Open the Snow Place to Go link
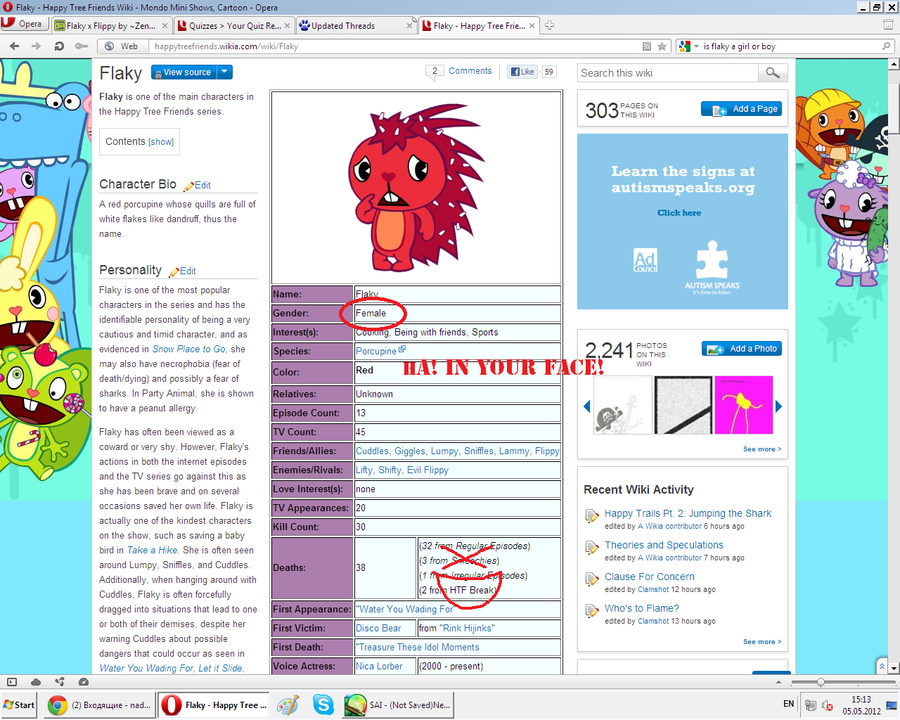The height and width of the screenshot is (720, 900). click(189, 349)
